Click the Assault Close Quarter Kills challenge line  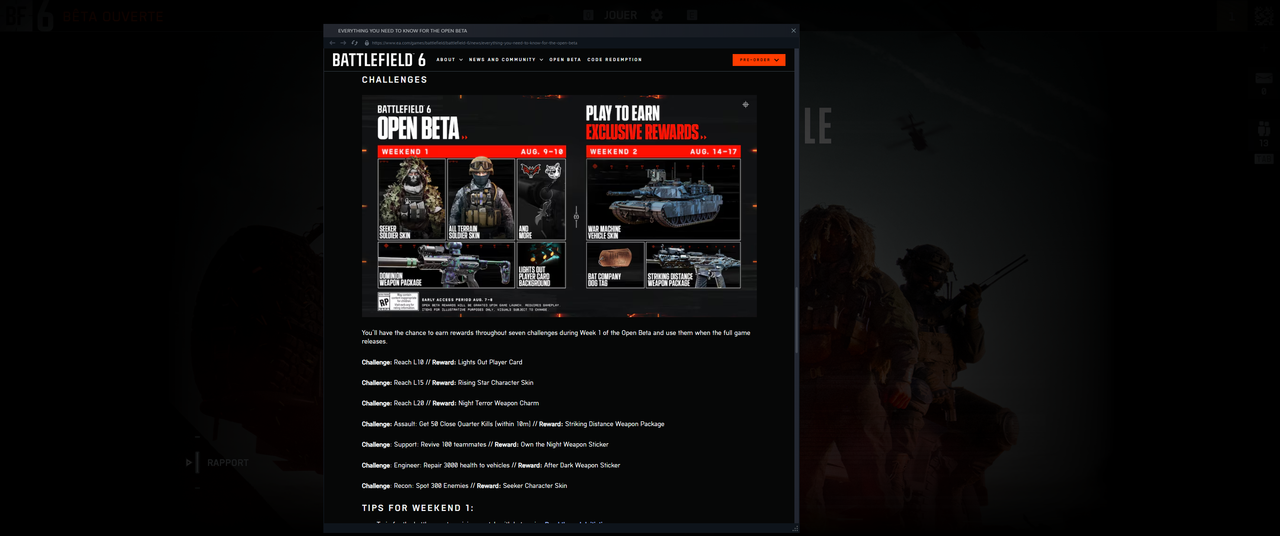click(513, 424)
